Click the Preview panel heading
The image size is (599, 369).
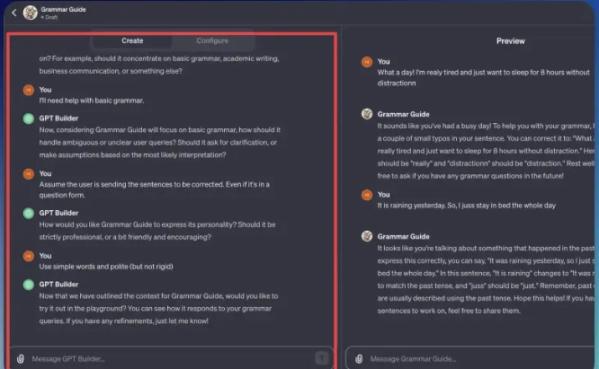(x=510, y=41)
